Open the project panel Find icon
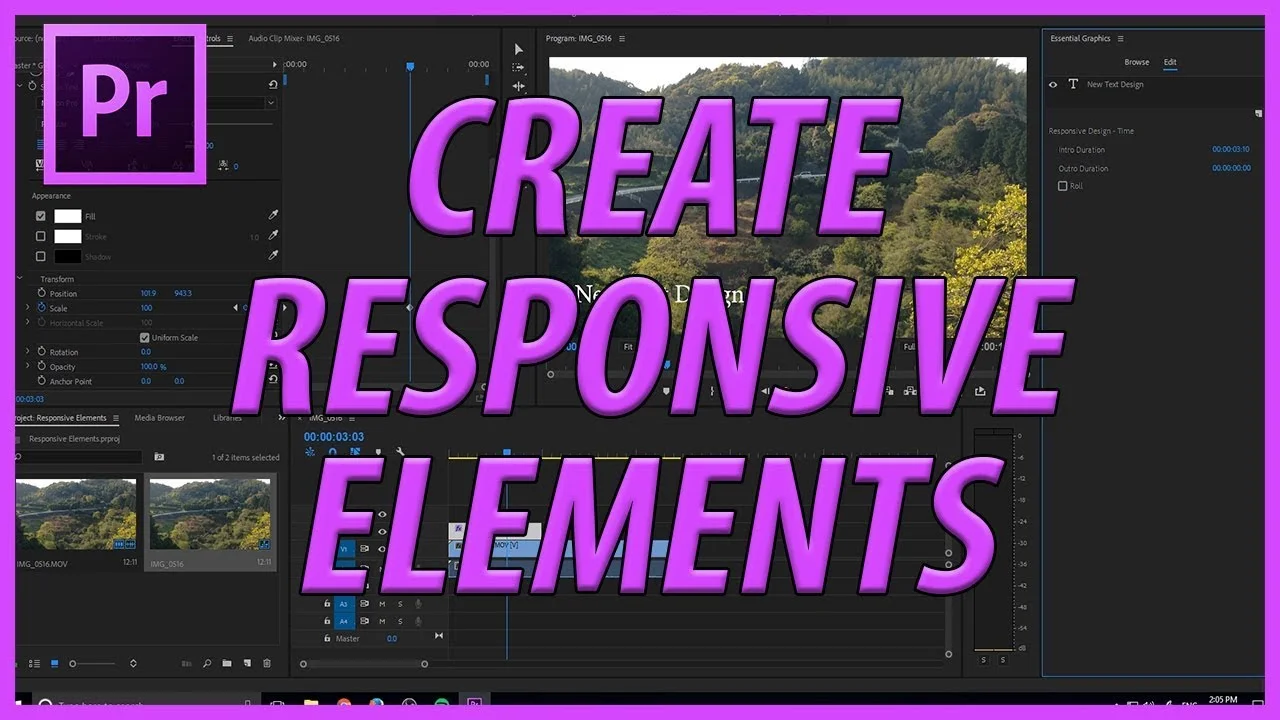Viewport: 1280px width, 720px height. pos(207,663)
